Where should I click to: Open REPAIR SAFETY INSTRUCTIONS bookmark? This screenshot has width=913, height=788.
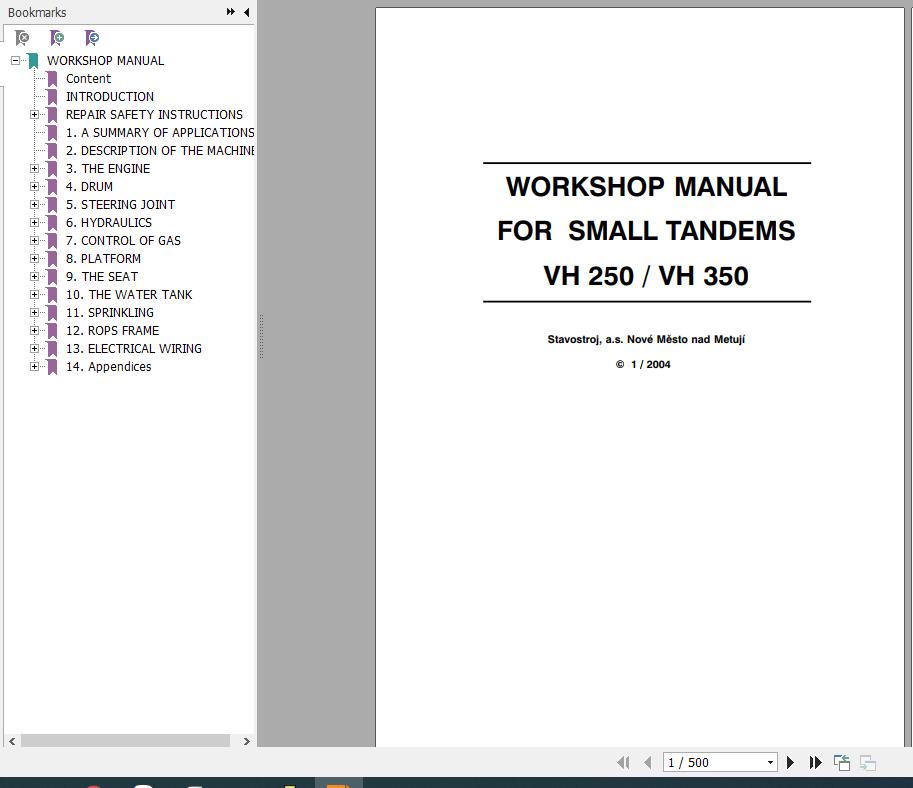pos(154,115)
